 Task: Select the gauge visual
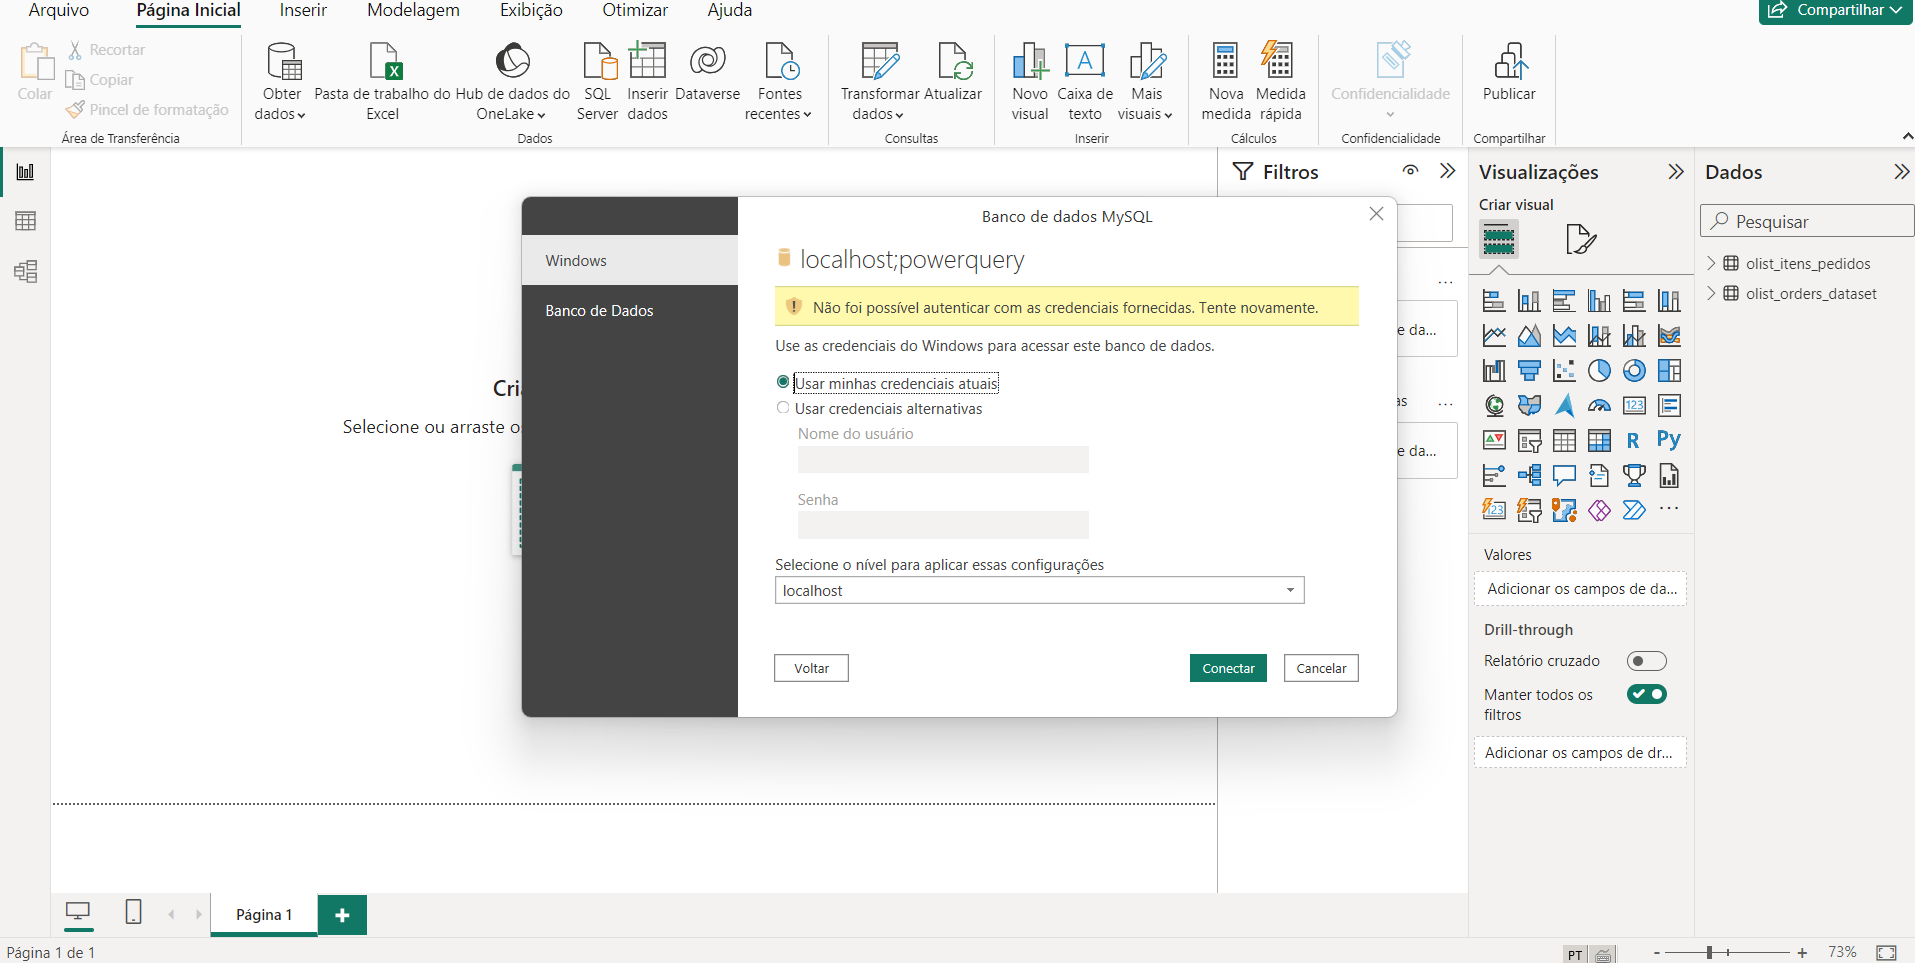1599,406
